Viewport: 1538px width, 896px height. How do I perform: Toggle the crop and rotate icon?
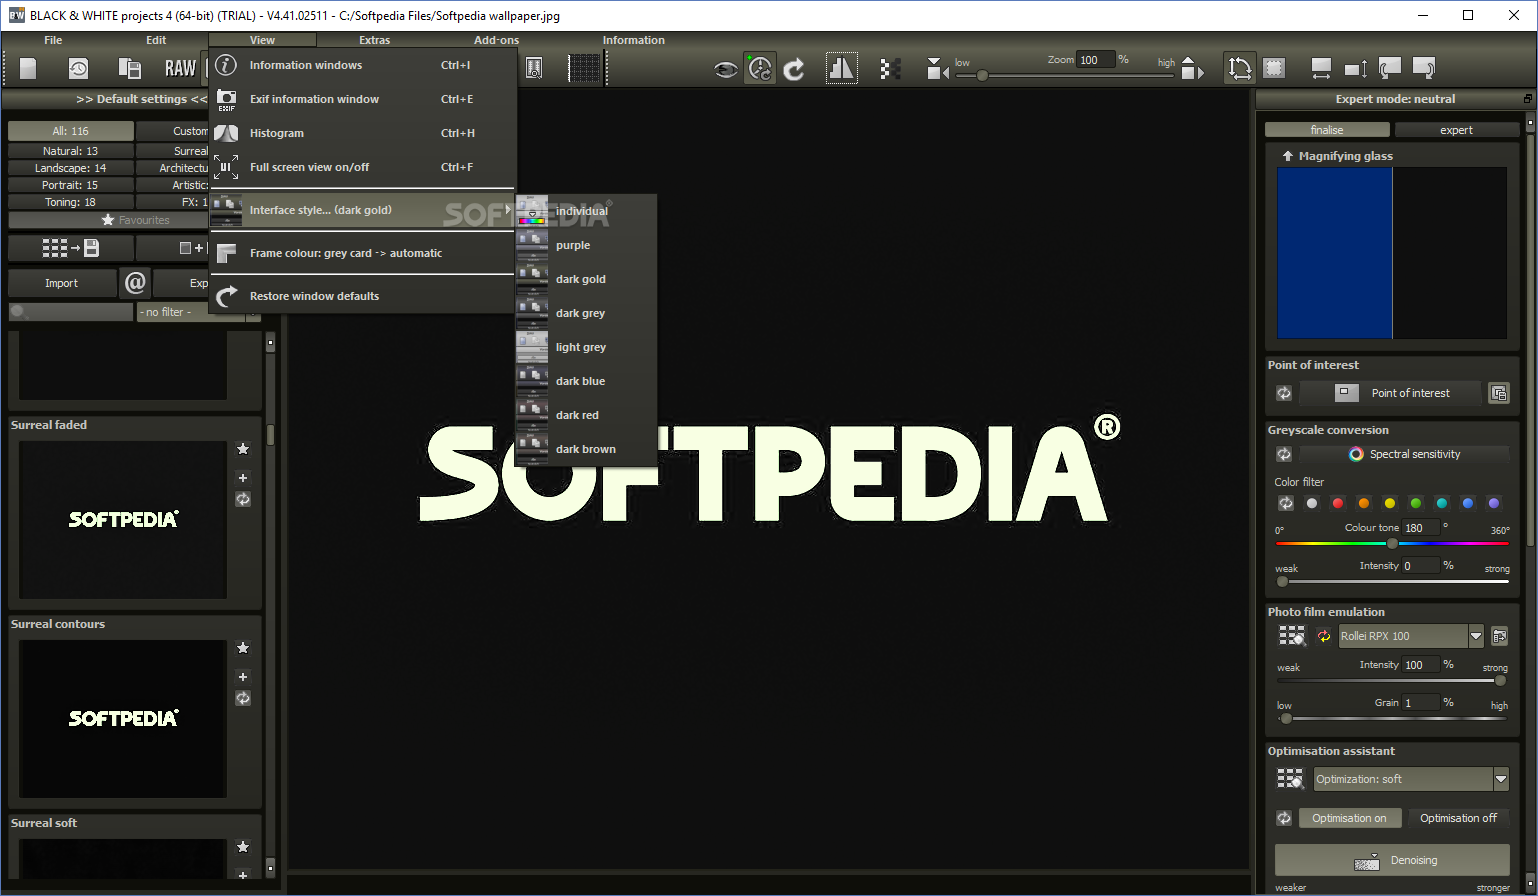click(x=1240, y=68)
